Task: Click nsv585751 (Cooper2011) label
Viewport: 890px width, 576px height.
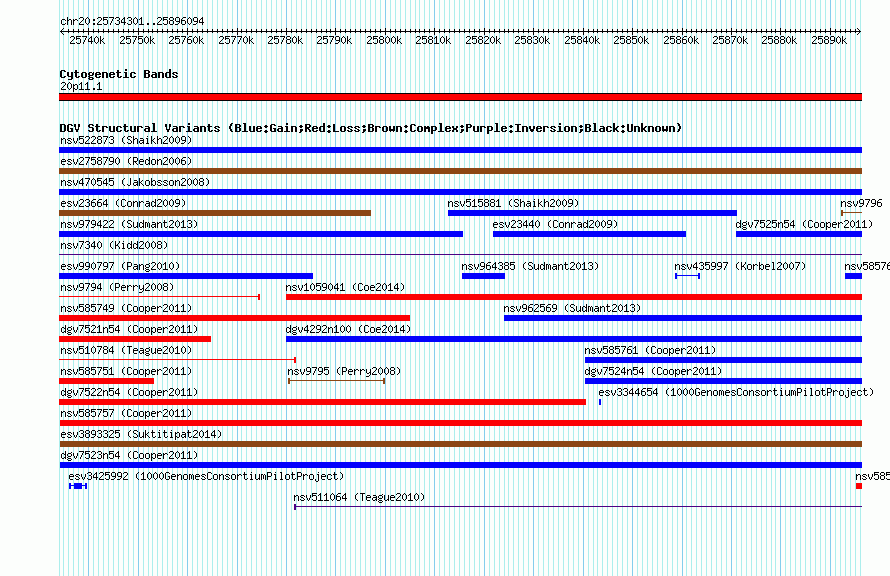Action: [126, 371]
